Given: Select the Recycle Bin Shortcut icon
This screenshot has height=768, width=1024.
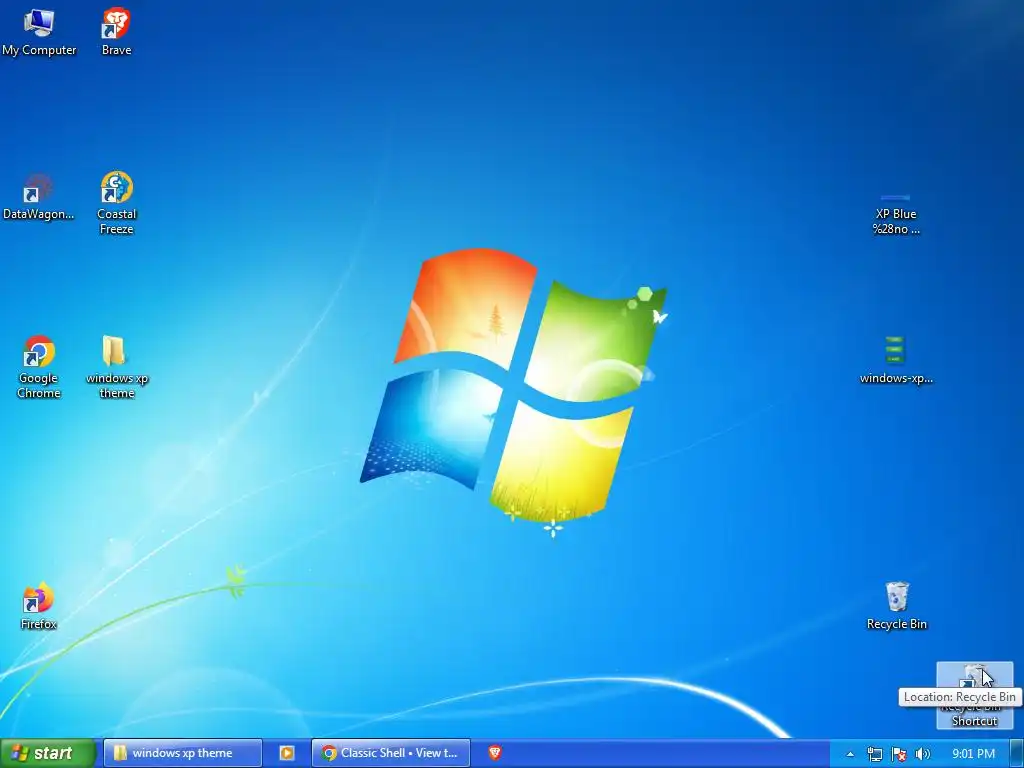Looking at the screenshot, I should [974, 696].
